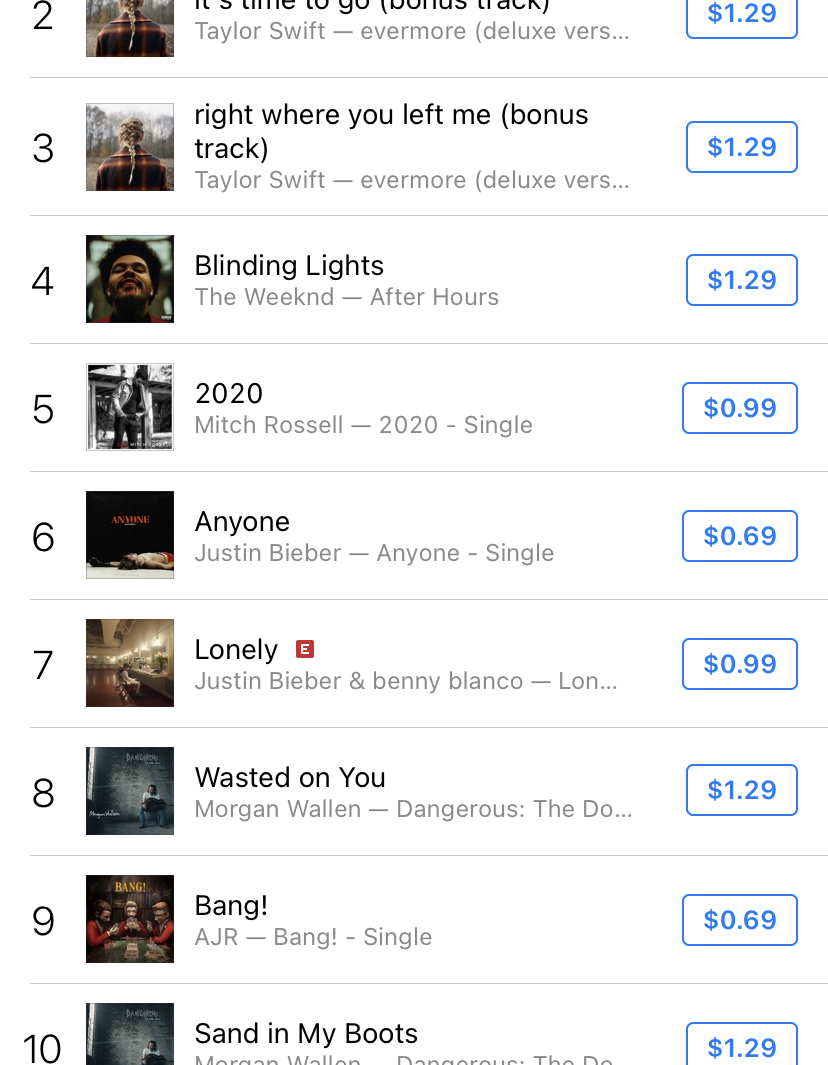Click the $0.69 price for Bang!

pos(739,920)
